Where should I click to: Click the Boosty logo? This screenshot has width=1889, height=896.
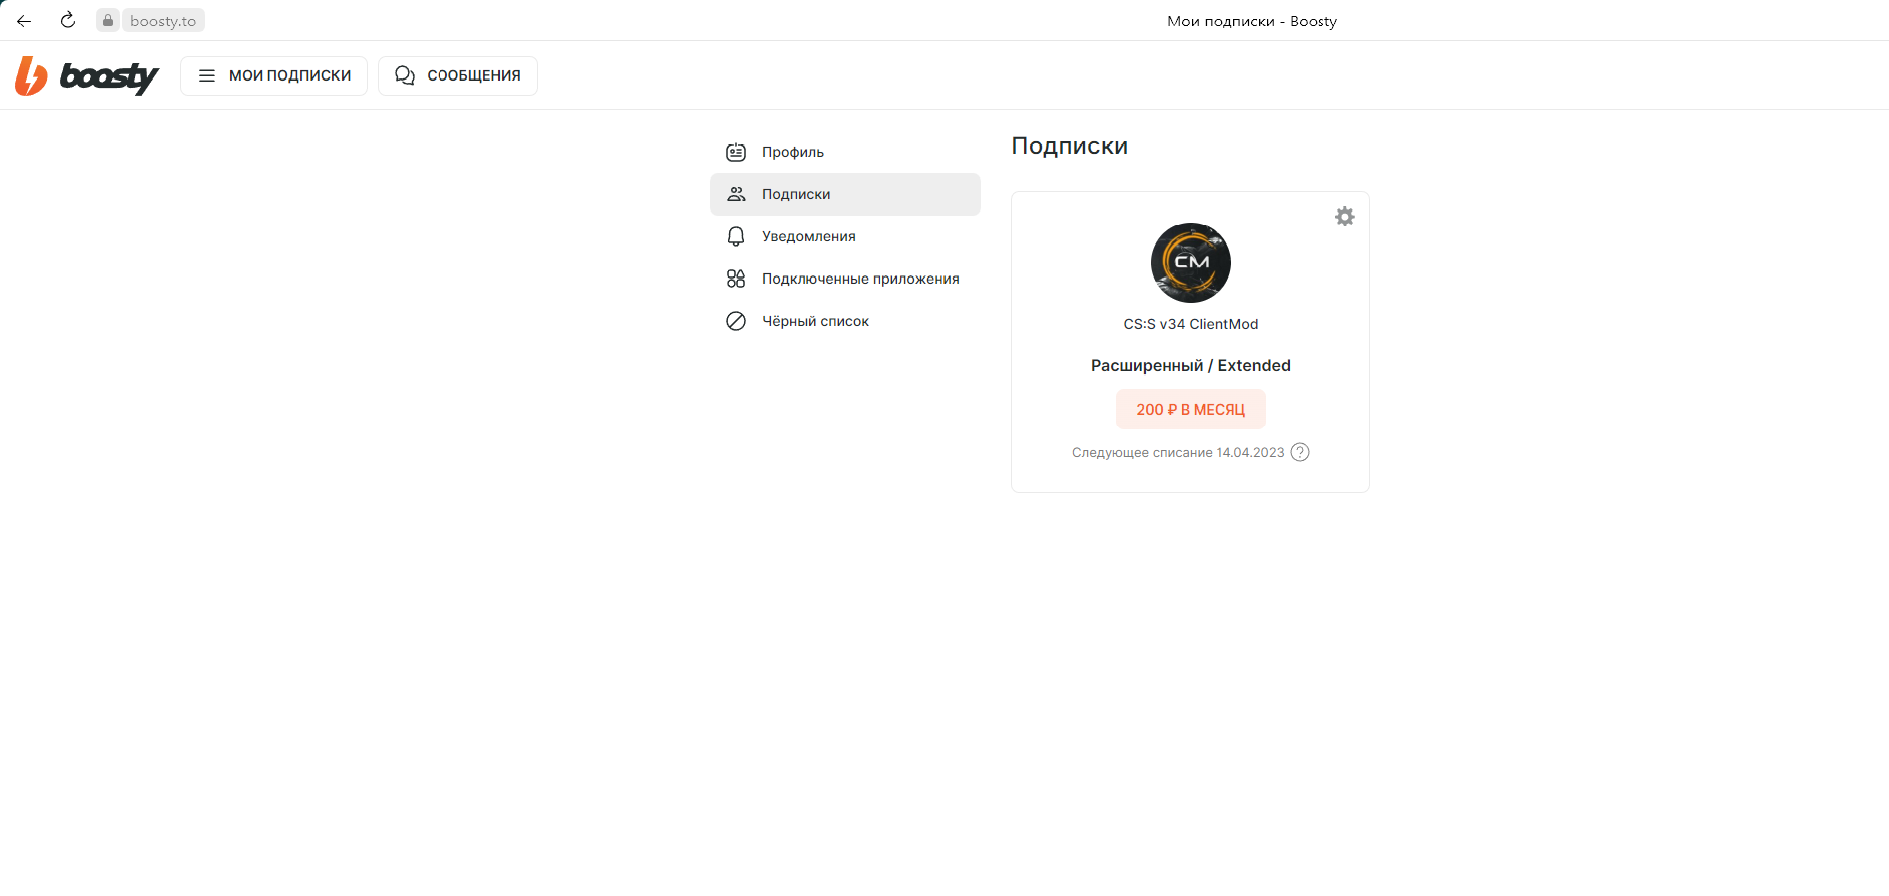[x=87, y=76]
